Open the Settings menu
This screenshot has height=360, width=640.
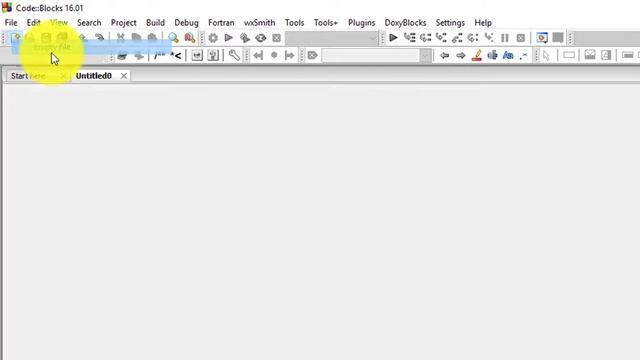point(450,23)
